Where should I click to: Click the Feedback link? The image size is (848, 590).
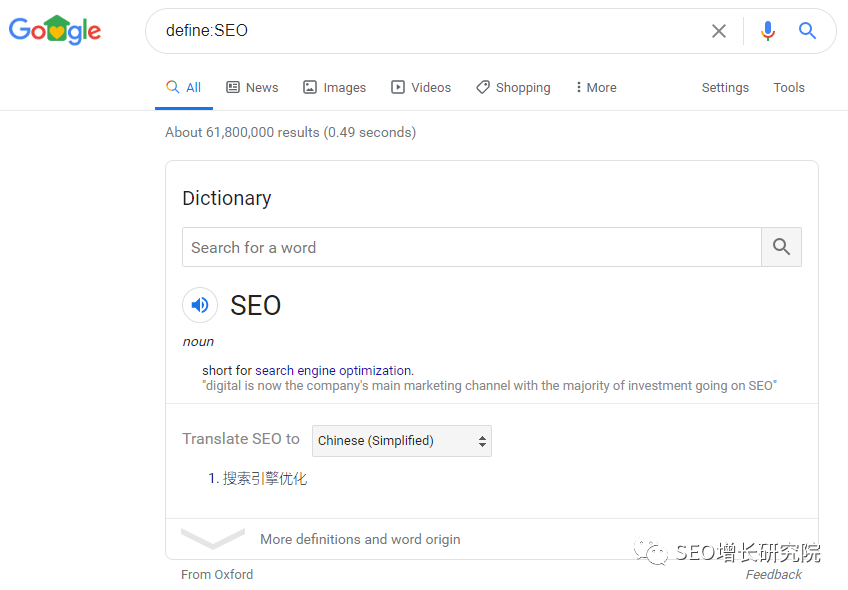774,575
